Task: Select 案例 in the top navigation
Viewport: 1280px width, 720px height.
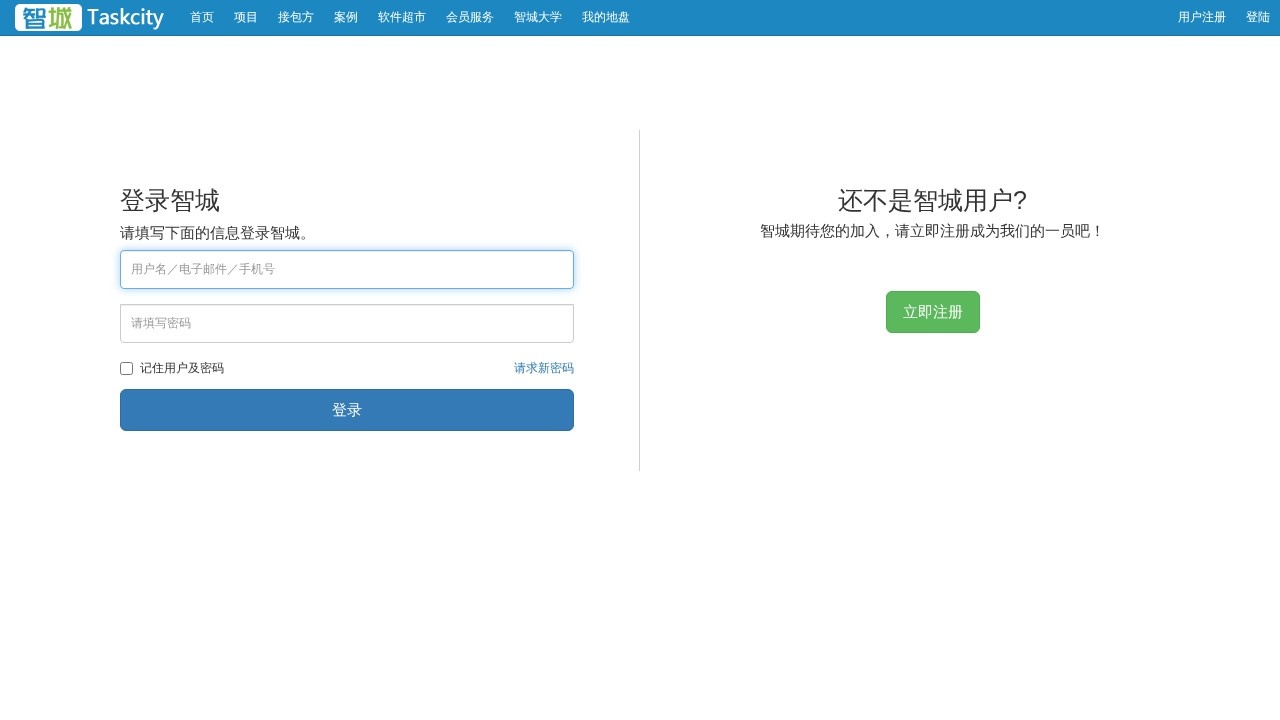Action: coord(346,17)
